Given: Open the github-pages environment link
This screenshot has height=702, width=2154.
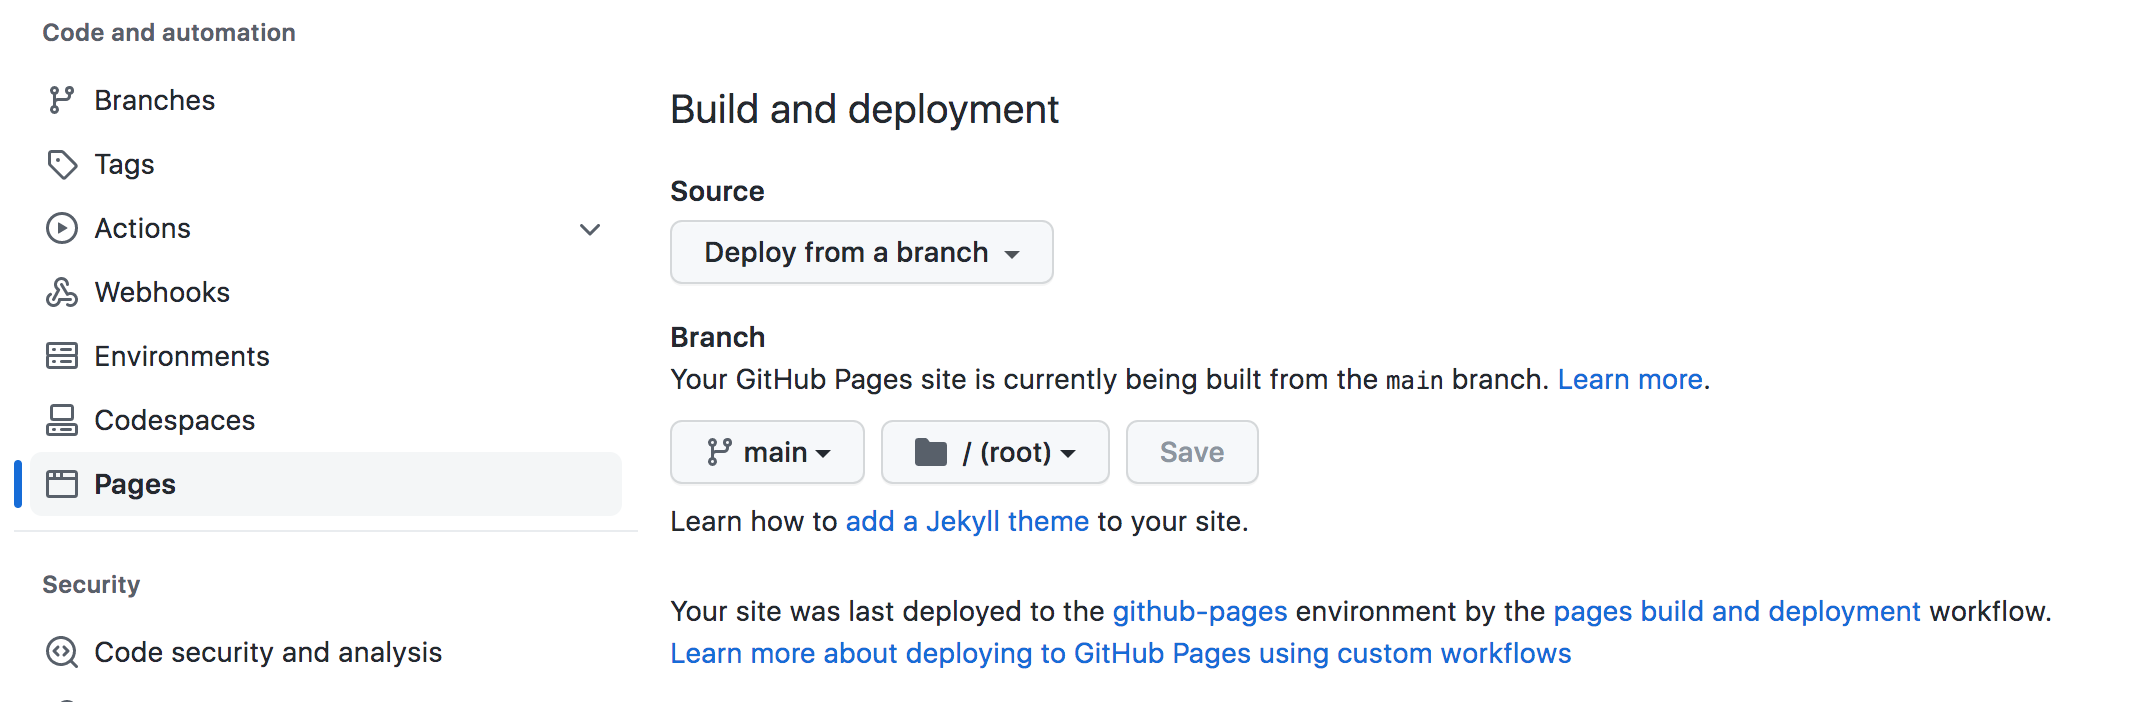Looking at the screenshot, I should coord(1200,612).
